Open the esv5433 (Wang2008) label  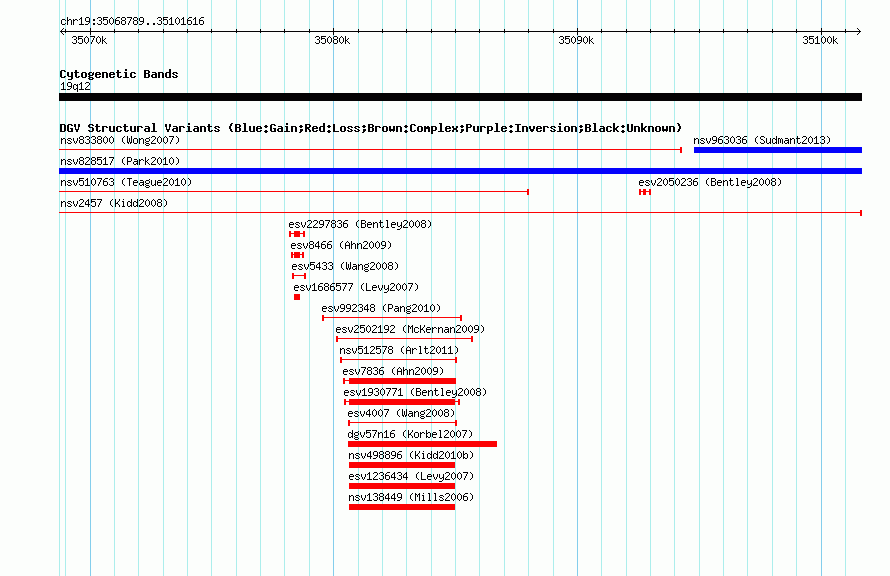tap(345, 266)
